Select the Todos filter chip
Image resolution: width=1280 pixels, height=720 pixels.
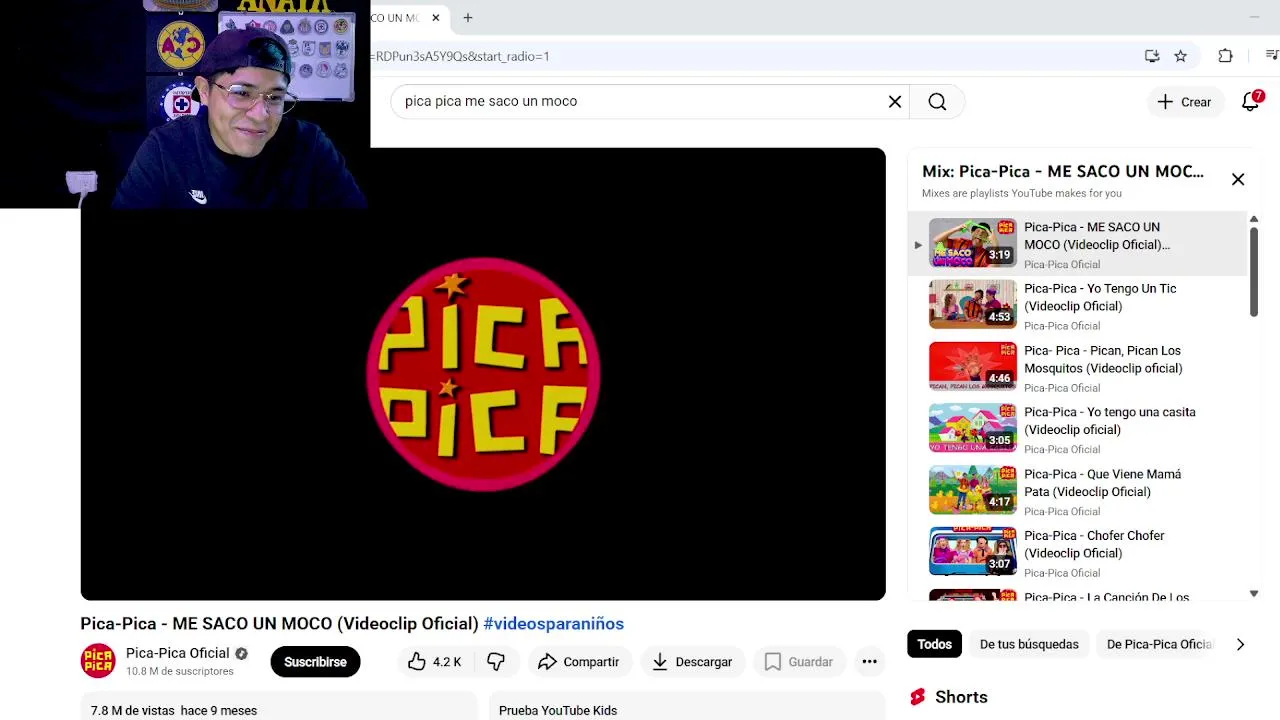(x=934, y=644)
